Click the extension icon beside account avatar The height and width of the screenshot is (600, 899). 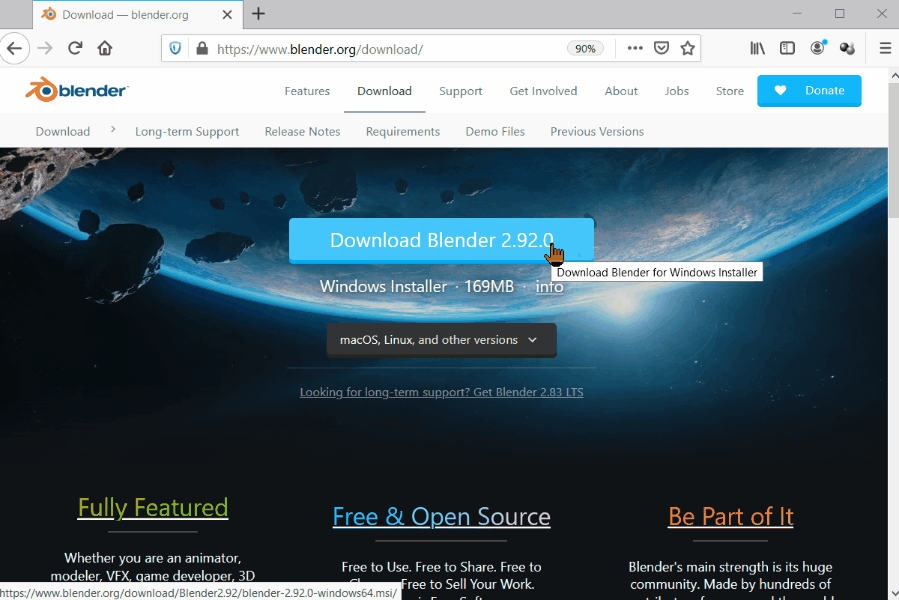click(847, 48)
